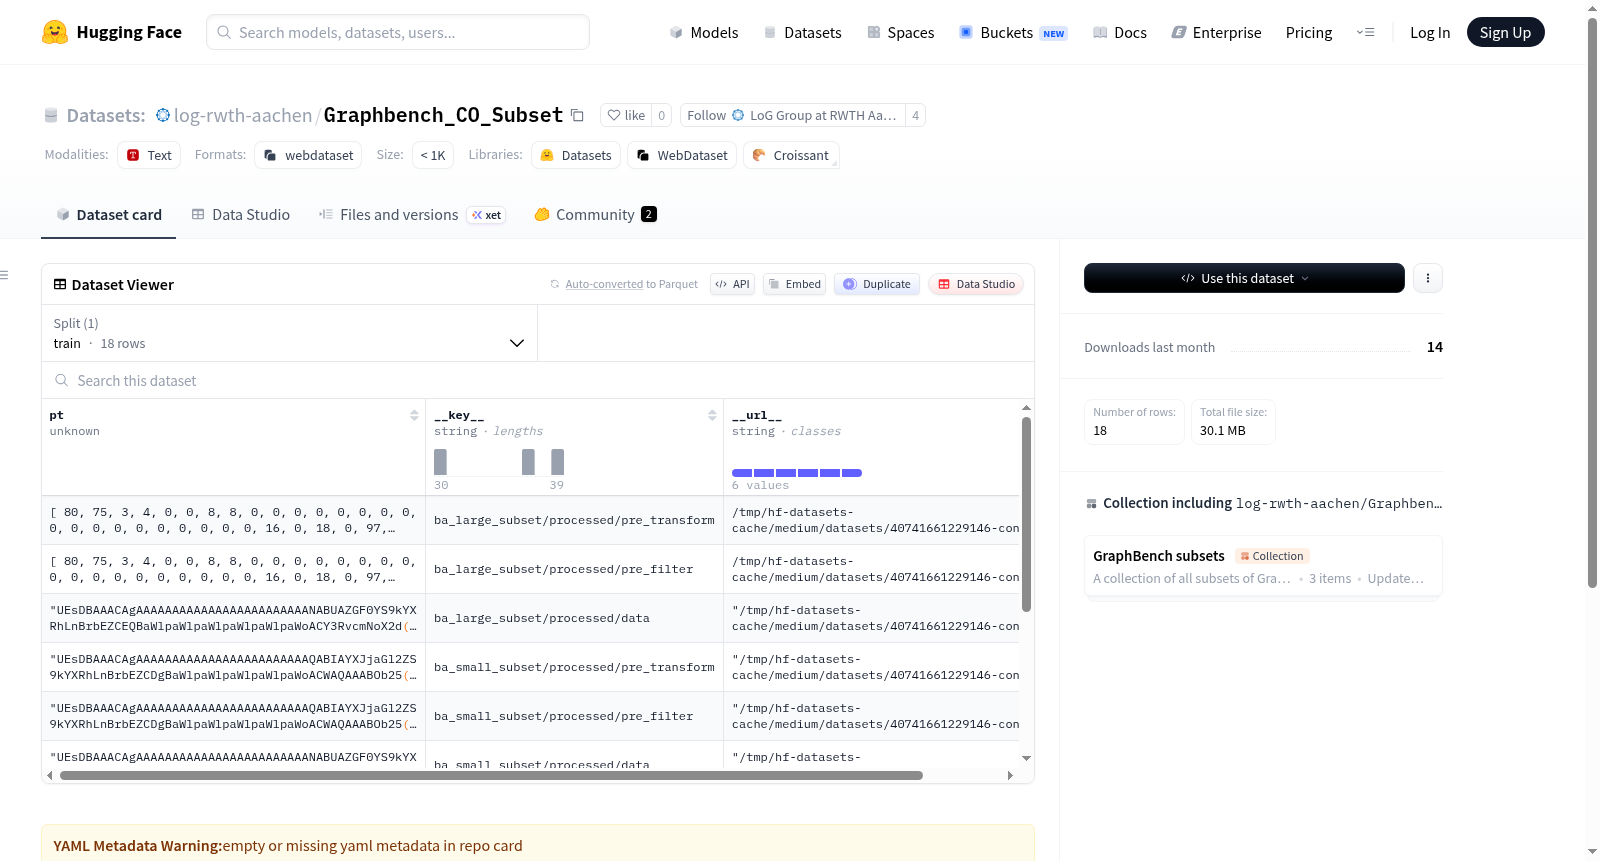Click the table's horizontal scrollbar
This screenshot has width=1600, height=861.
[491, 775]
